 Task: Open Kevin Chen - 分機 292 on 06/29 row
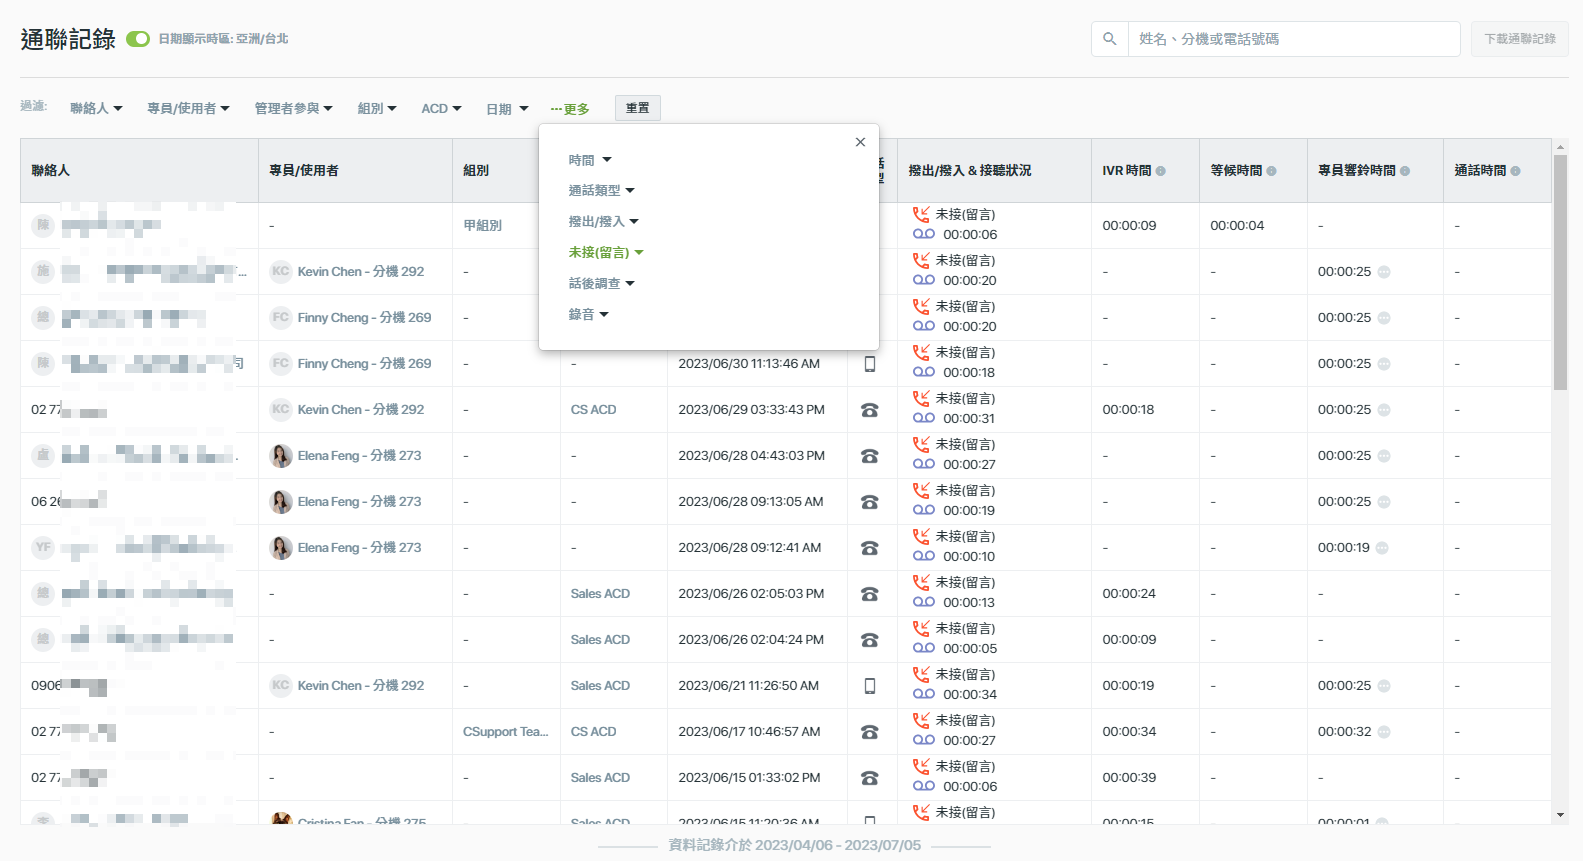[361, 410]
